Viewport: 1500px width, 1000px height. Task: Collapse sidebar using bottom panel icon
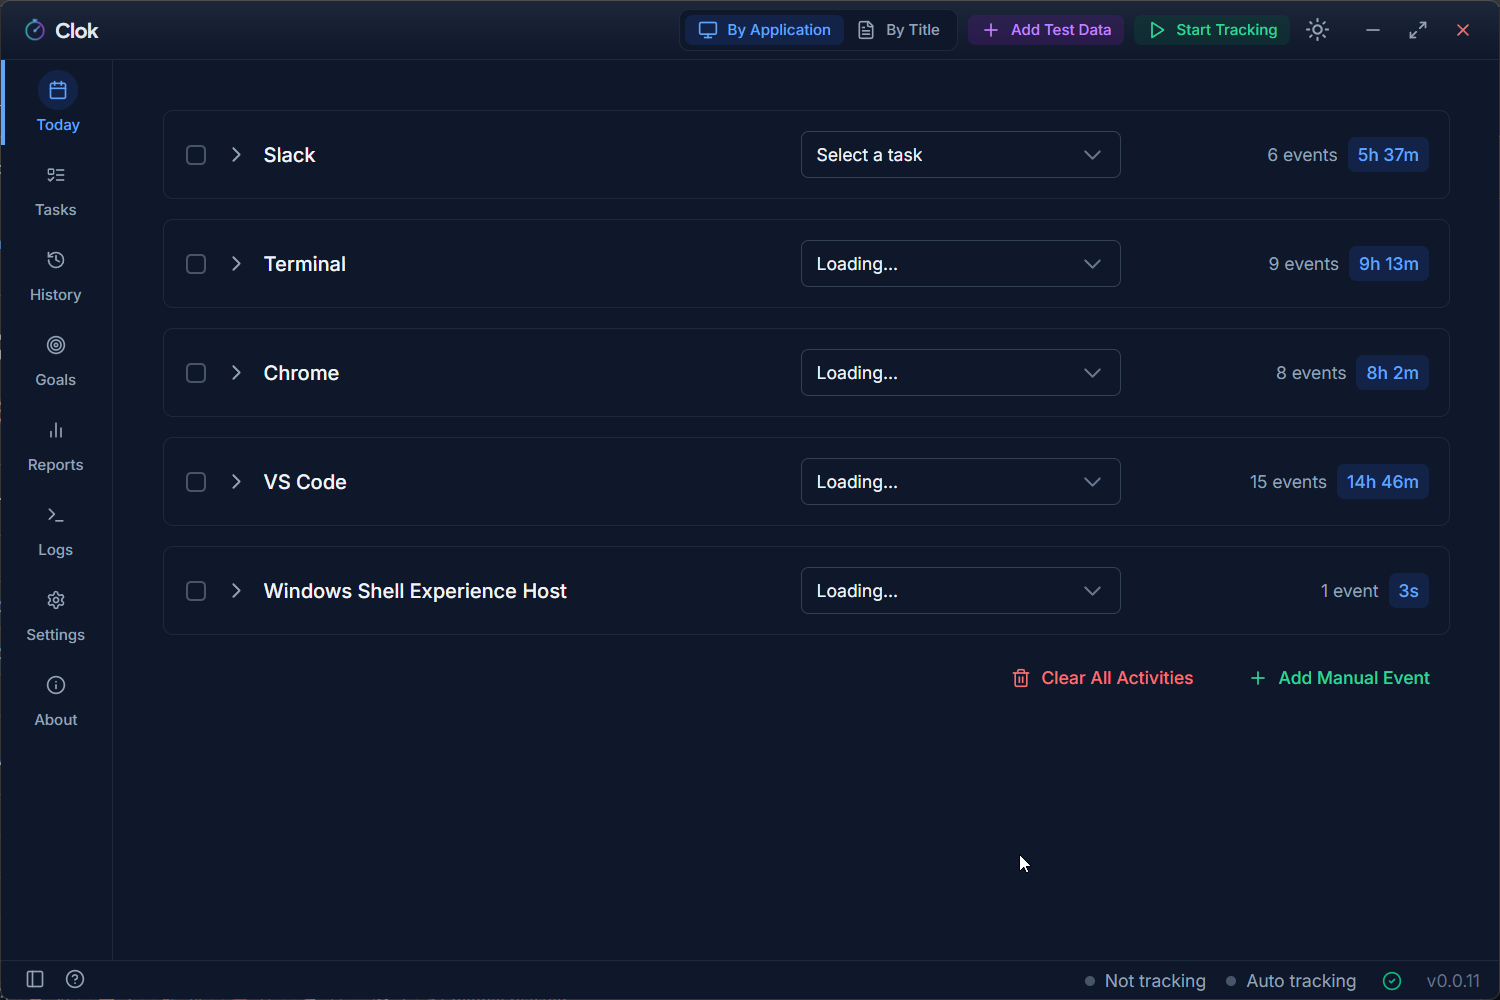(35, 979)
